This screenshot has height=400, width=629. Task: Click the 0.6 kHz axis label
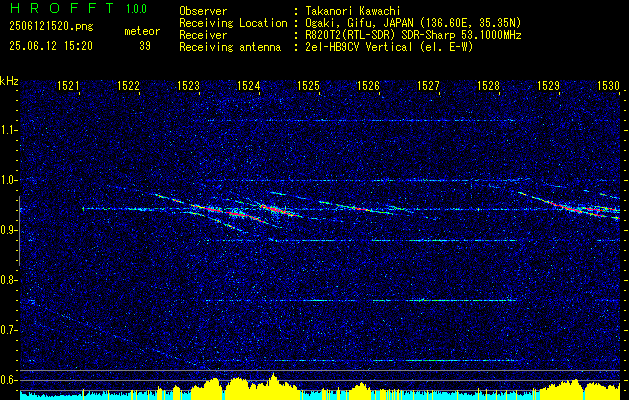tap(7, 380)
